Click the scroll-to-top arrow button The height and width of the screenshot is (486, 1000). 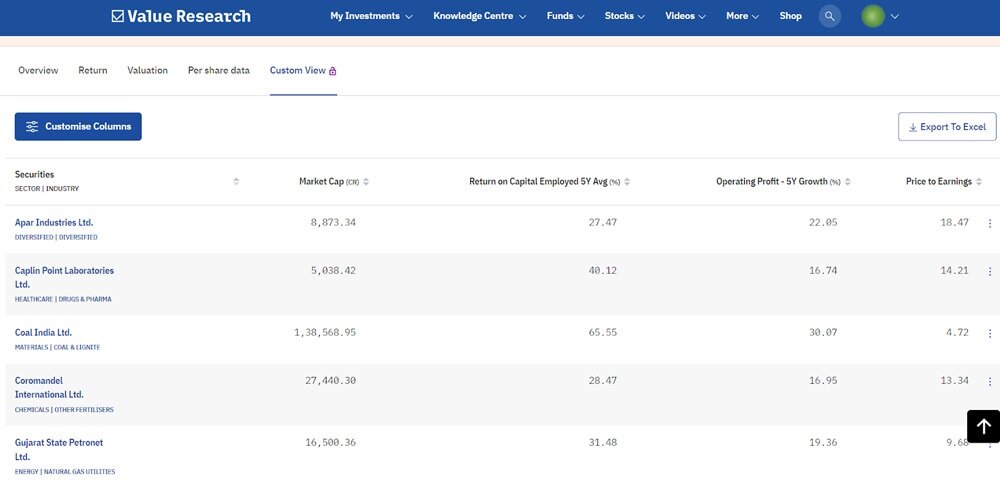pyautogui.click(x=983, y=426)
